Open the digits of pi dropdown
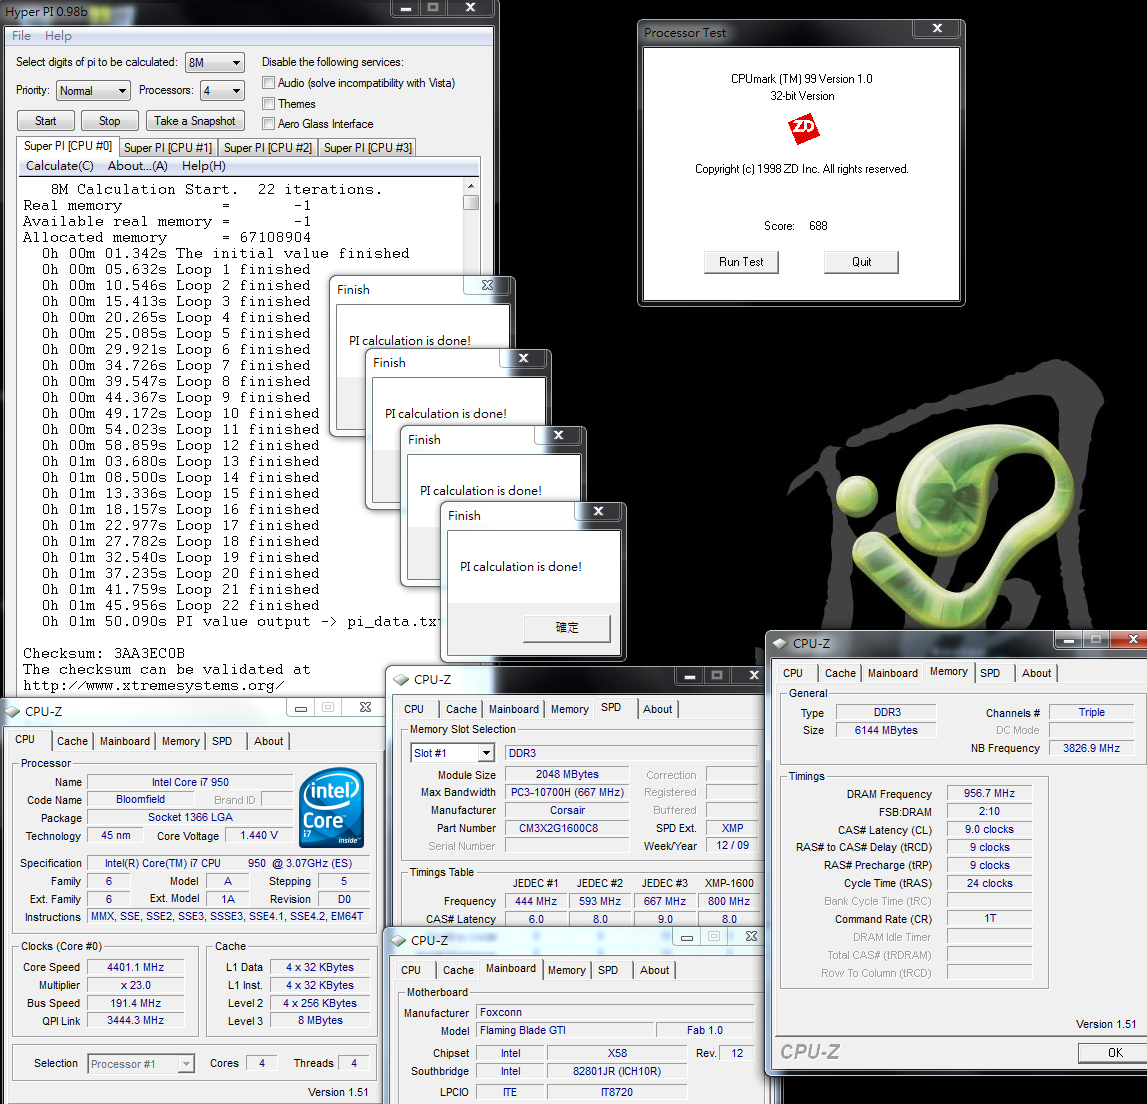This screenshot has height=1104, width=1147. [x=214, y=63]
